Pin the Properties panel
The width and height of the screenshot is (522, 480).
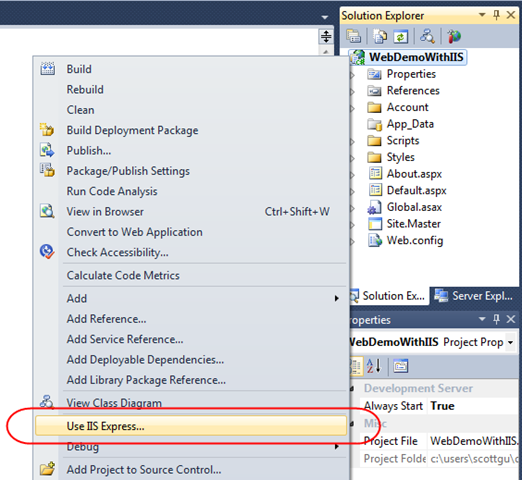pos(496,319)
